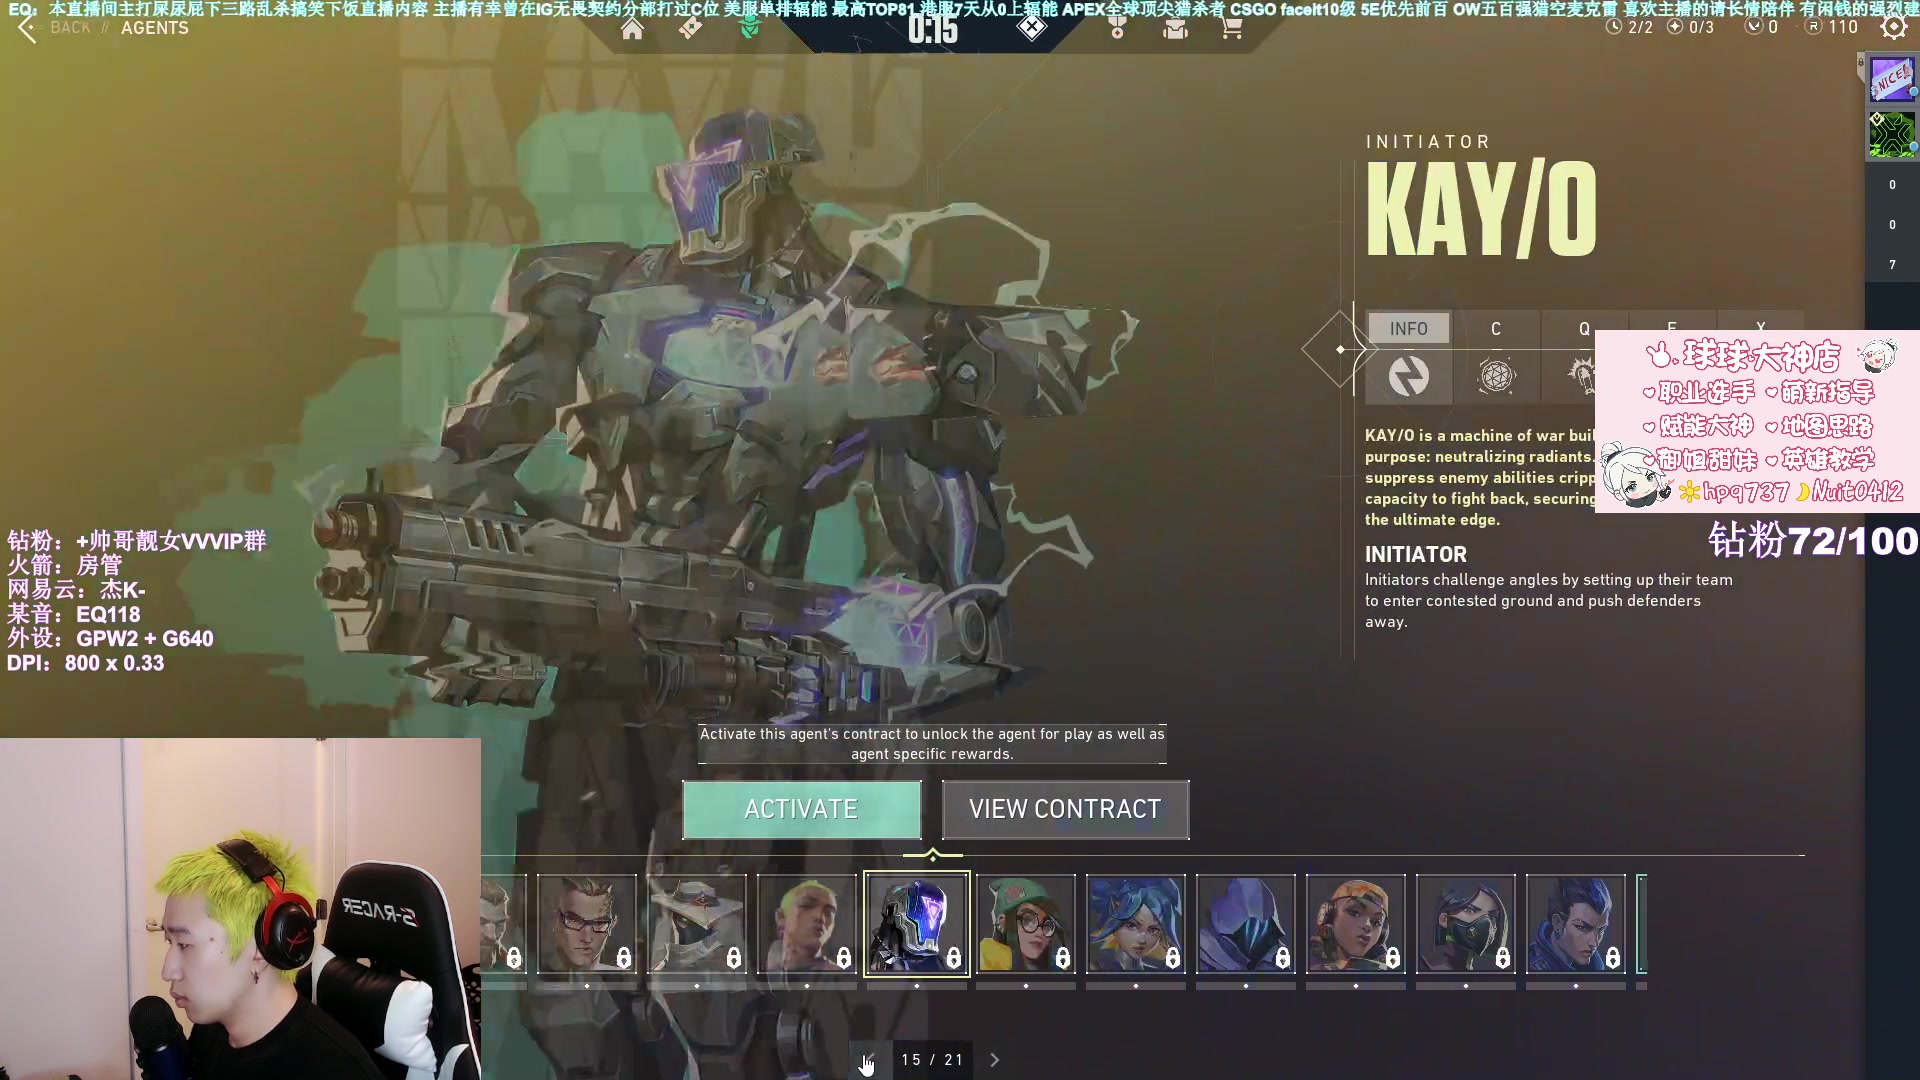Click the INITIATOR role heading above description
The image size is (1920, 1080).
pos(1416,554)
